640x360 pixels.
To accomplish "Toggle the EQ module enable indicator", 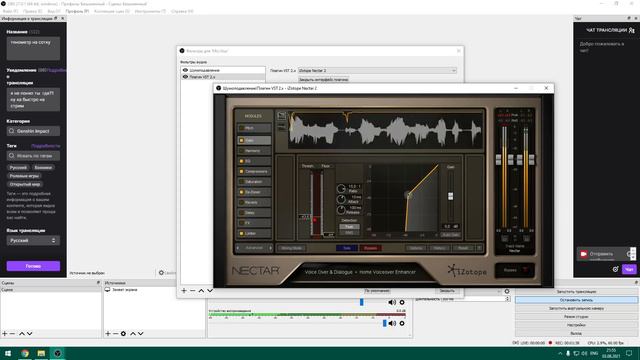I will click(x=242, y=161).
